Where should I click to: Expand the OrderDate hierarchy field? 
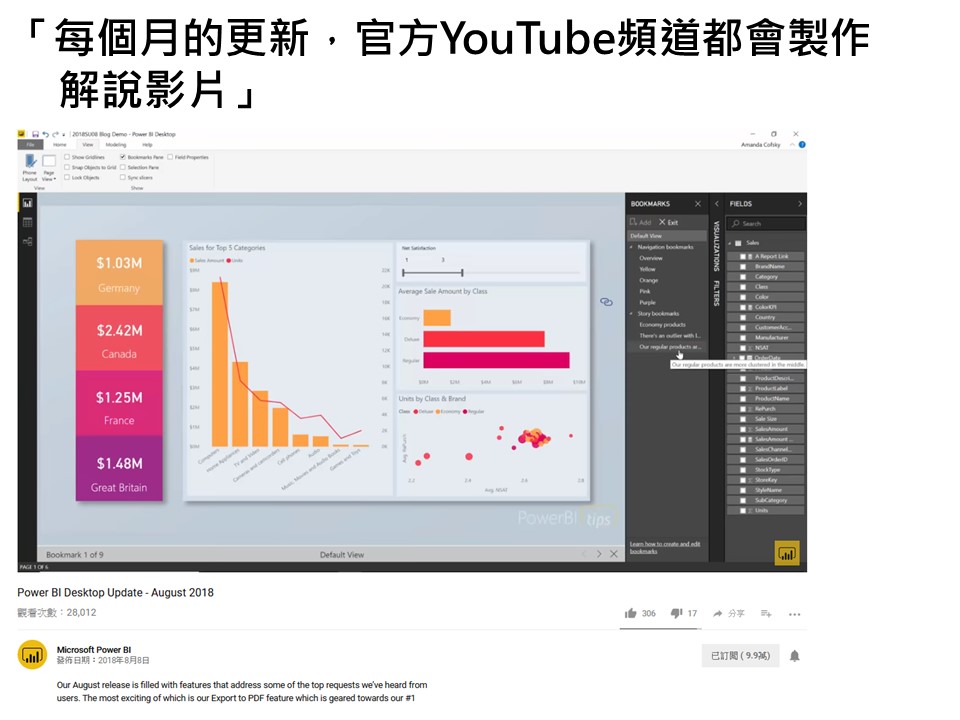(x=735, y=358)
